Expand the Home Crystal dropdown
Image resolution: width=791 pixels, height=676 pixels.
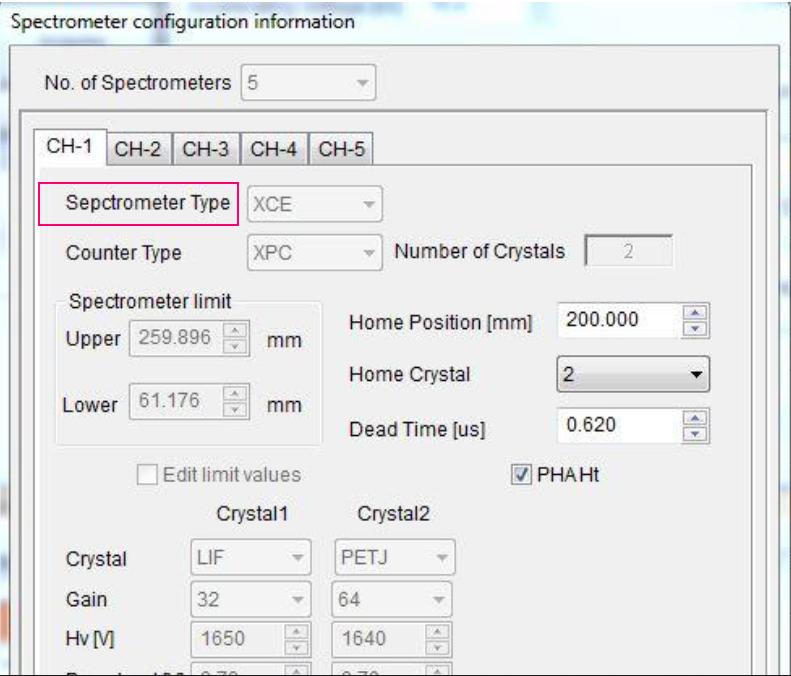tap(631, 375)
